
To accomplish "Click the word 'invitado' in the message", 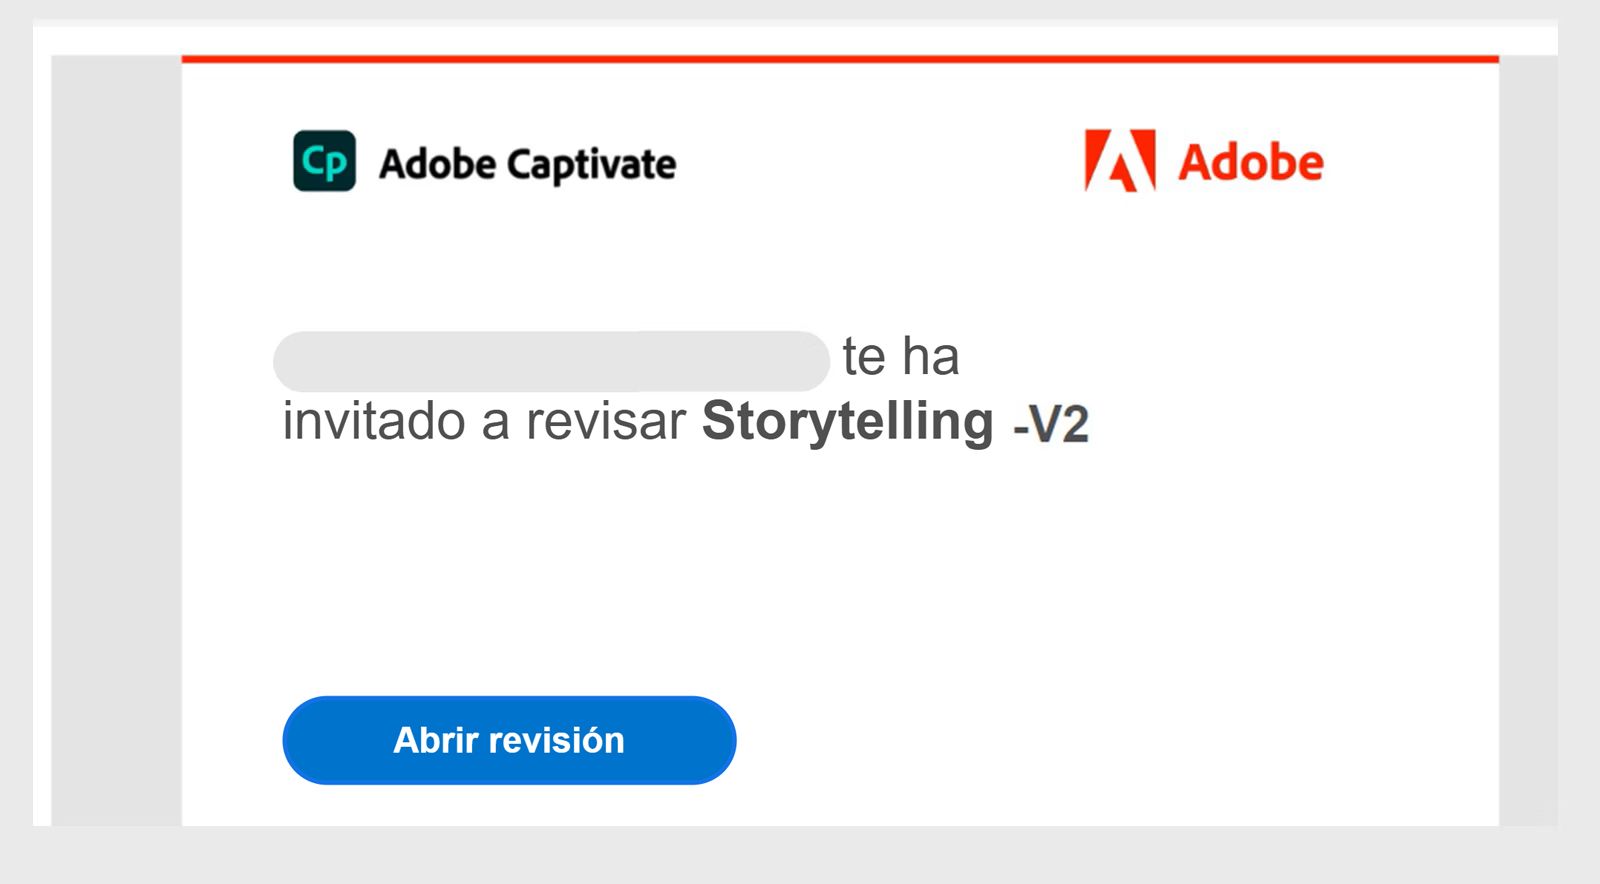I will (x=374, y=421).
